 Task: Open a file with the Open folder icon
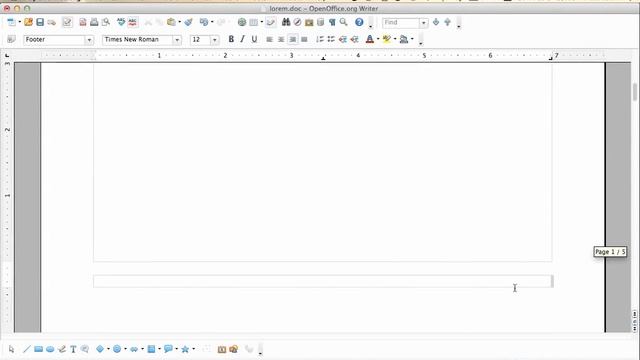(28, 22)
